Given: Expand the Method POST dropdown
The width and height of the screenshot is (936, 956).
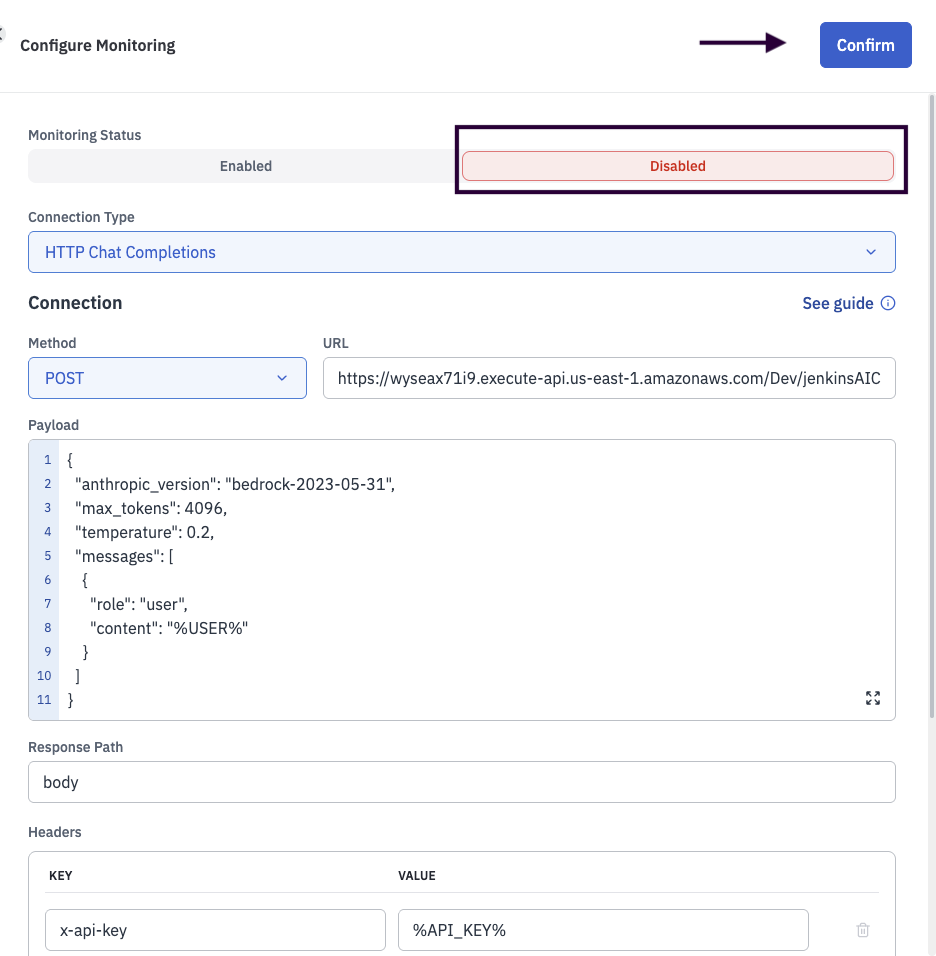Looking at the screenshot, I should click(x=167, y=378).
